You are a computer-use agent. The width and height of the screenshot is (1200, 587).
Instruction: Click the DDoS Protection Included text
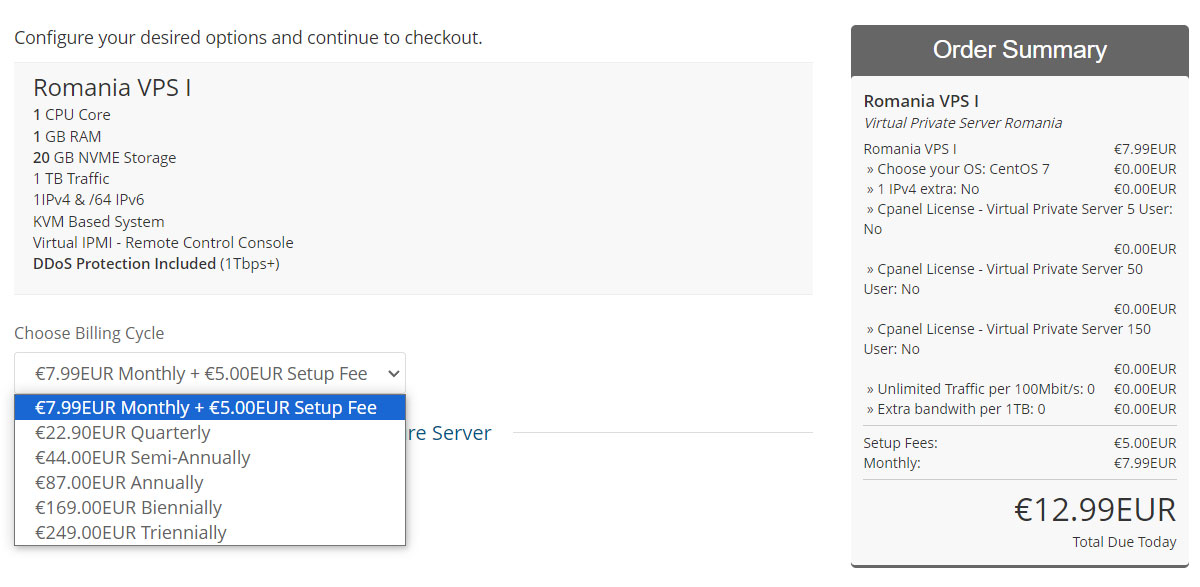pyautogui.click(x=124, y=264)
